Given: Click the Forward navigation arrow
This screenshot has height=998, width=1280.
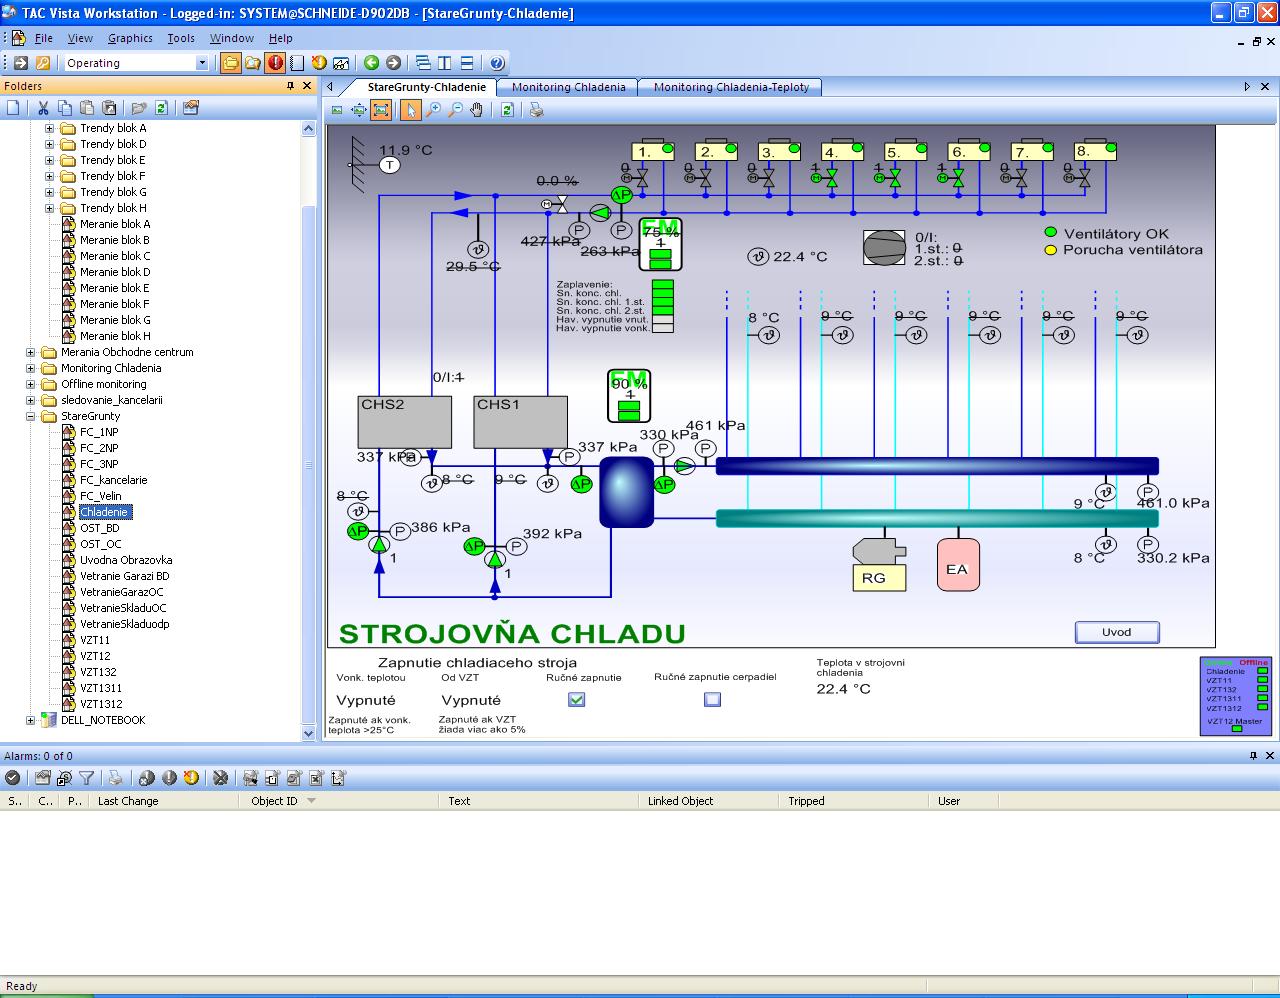Looking at the screenshot, I should (x=394, y=63).
